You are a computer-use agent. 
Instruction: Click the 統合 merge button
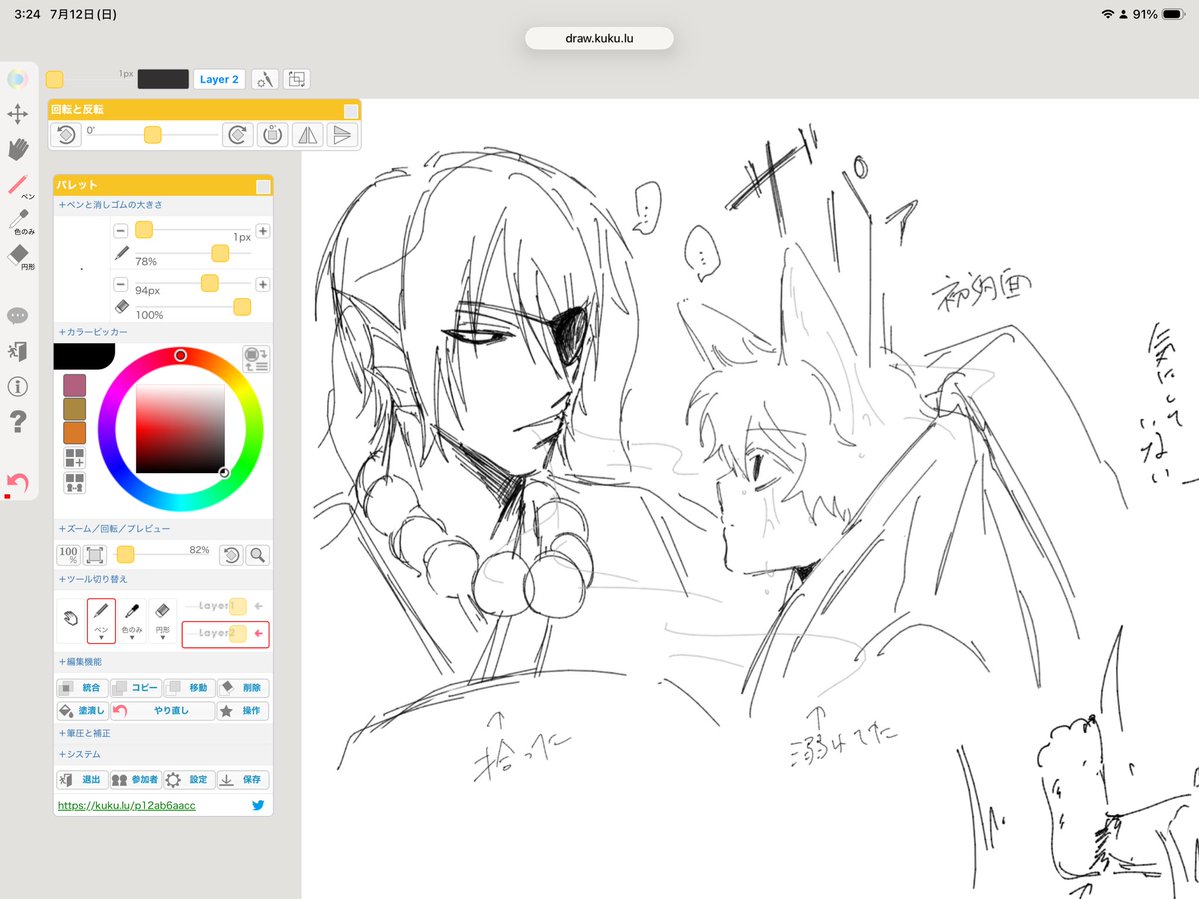(83, 687)
